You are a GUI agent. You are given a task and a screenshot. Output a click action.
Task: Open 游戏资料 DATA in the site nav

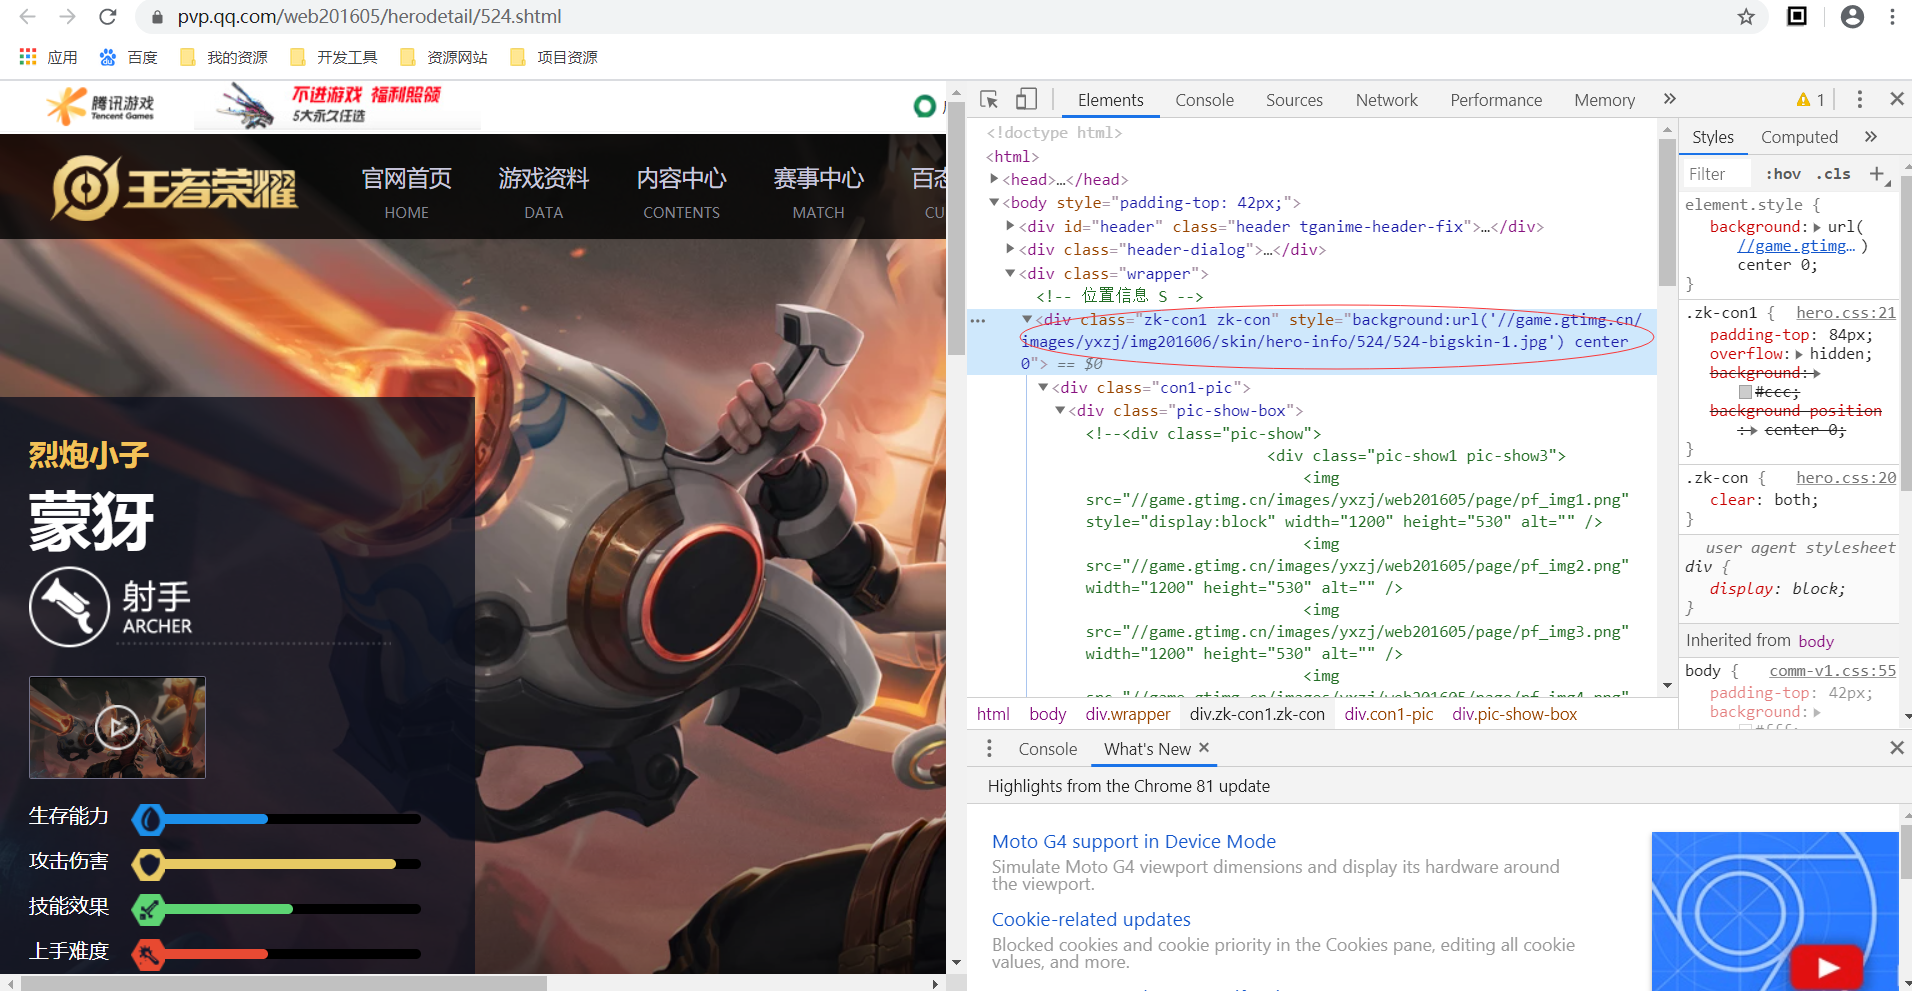[543, 191]
